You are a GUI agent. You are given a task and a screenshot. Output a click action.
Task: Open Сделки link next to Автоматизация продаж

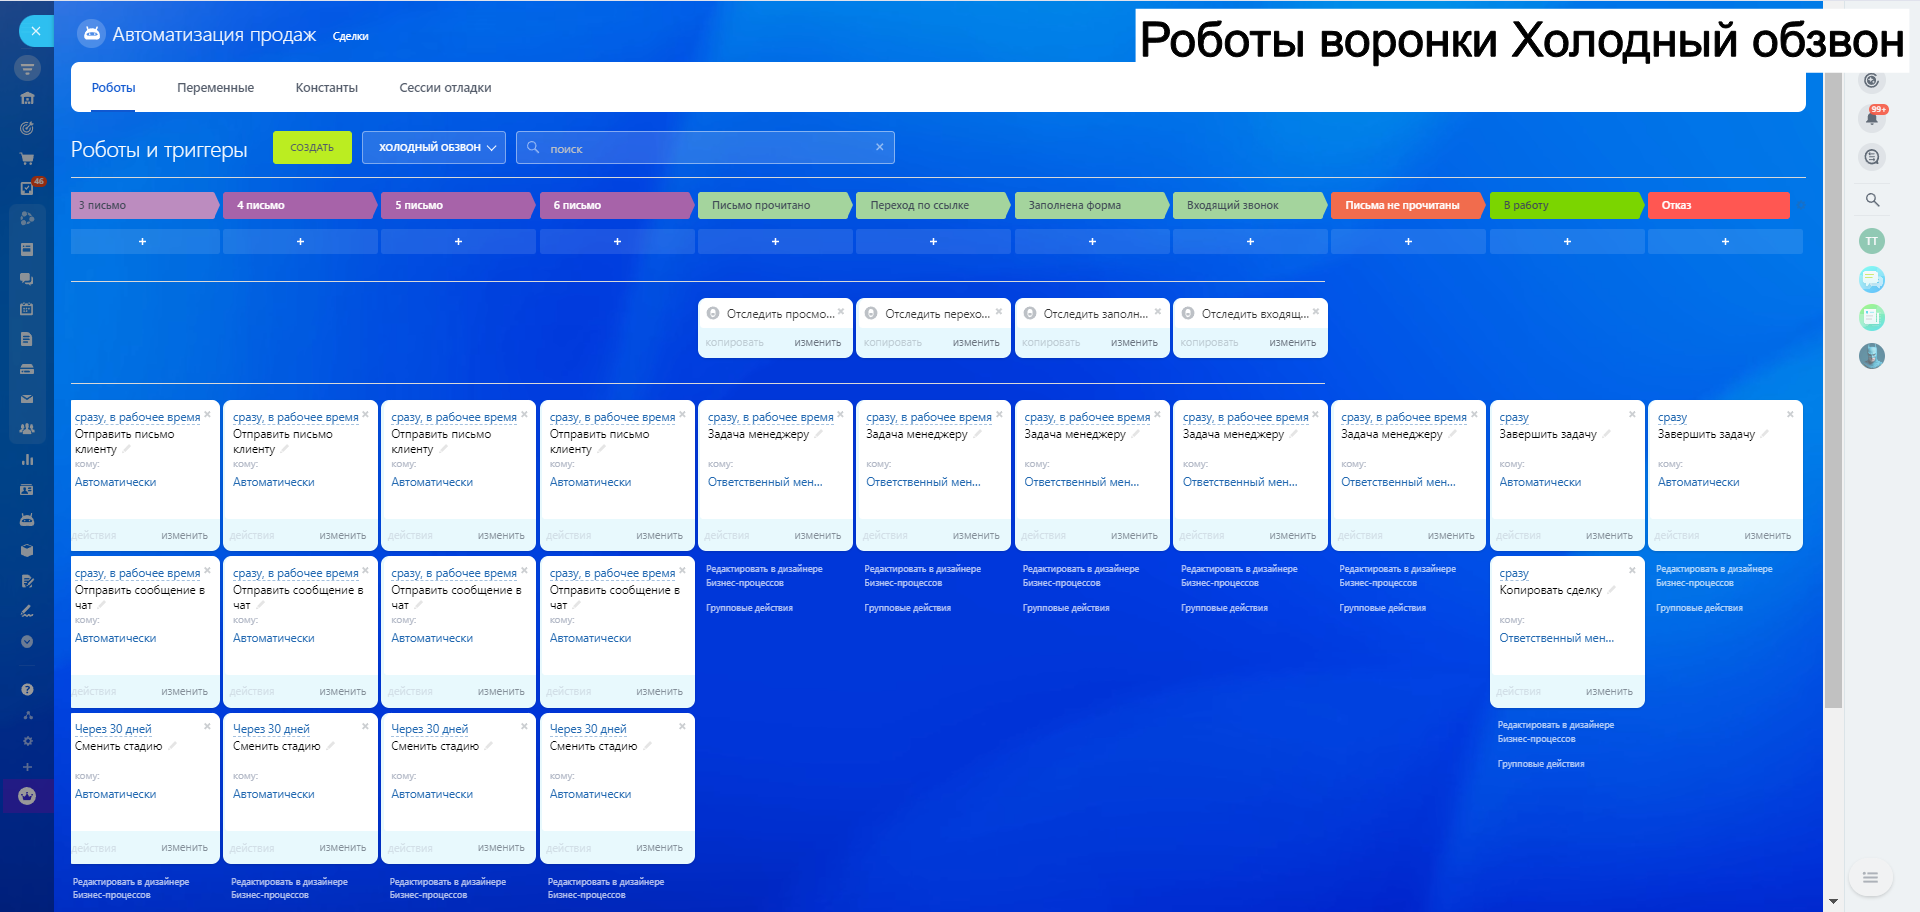(351, 36)
